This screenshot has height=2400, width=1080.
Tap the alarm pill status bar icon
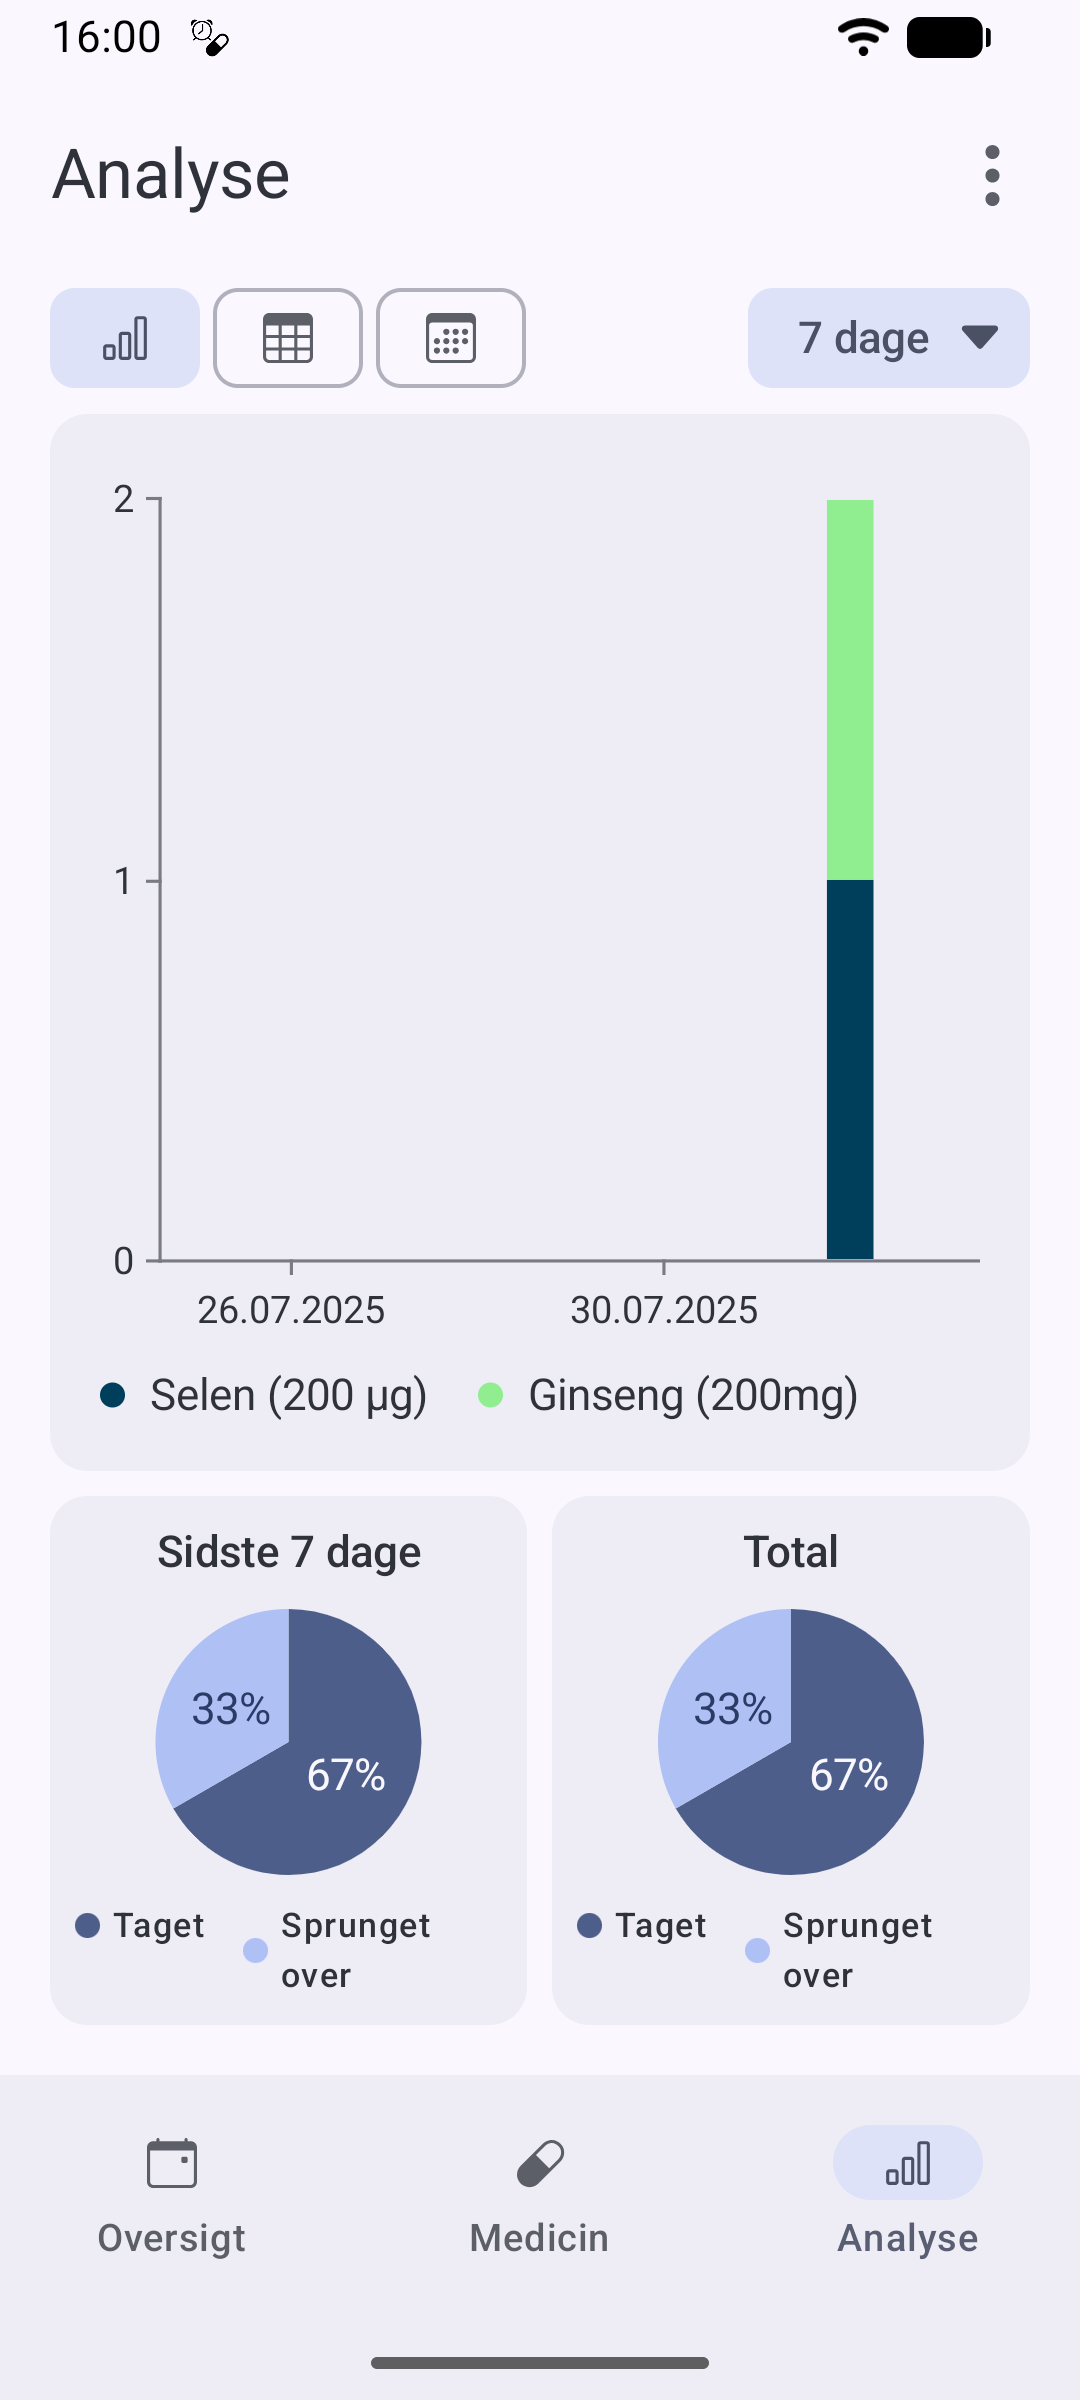pyautogui.click(x=210, y=38)
